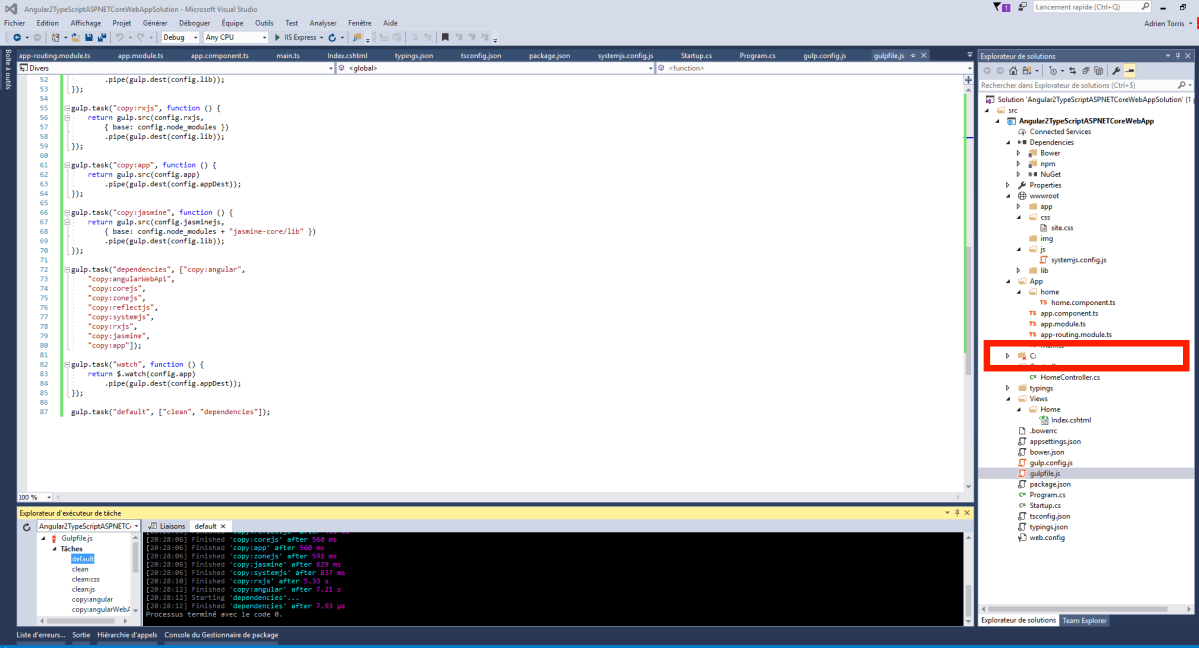Viewport: 1199px width, 648px height.
Task: Click the magnifier search icon in Solution Explorer
Action: tap(1181, 85)
